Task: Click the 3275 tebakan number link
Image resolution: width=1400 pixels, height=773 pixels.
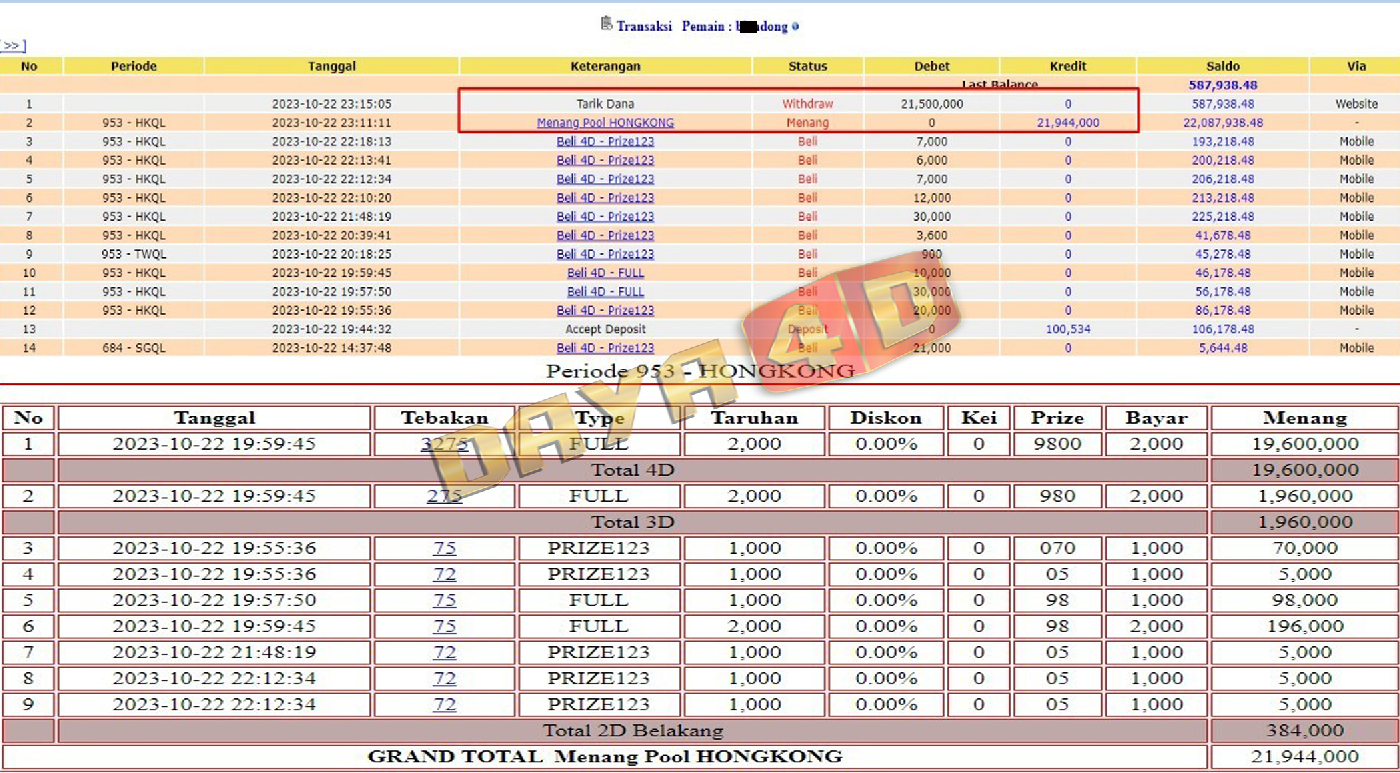Action: coord(444,444)
